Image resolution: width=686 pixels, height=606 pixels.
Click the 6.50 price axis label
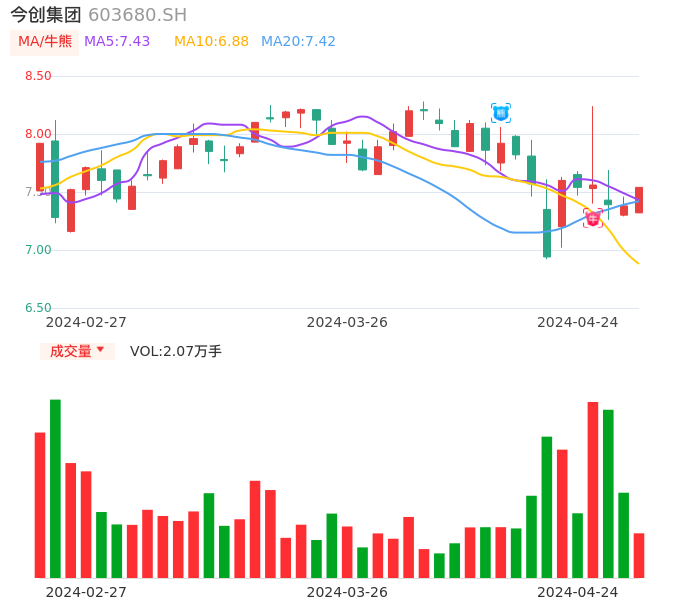click(x=38, y=308)
